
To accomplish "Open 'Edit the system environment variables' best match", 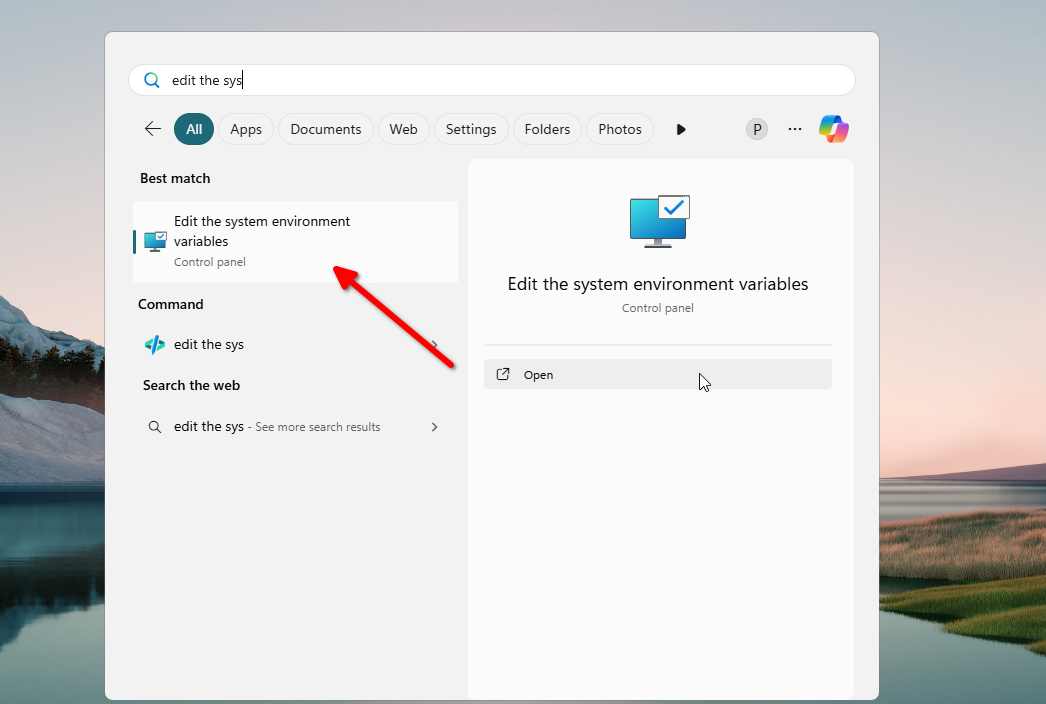I will pyautogui.click(x=262, y=241).
